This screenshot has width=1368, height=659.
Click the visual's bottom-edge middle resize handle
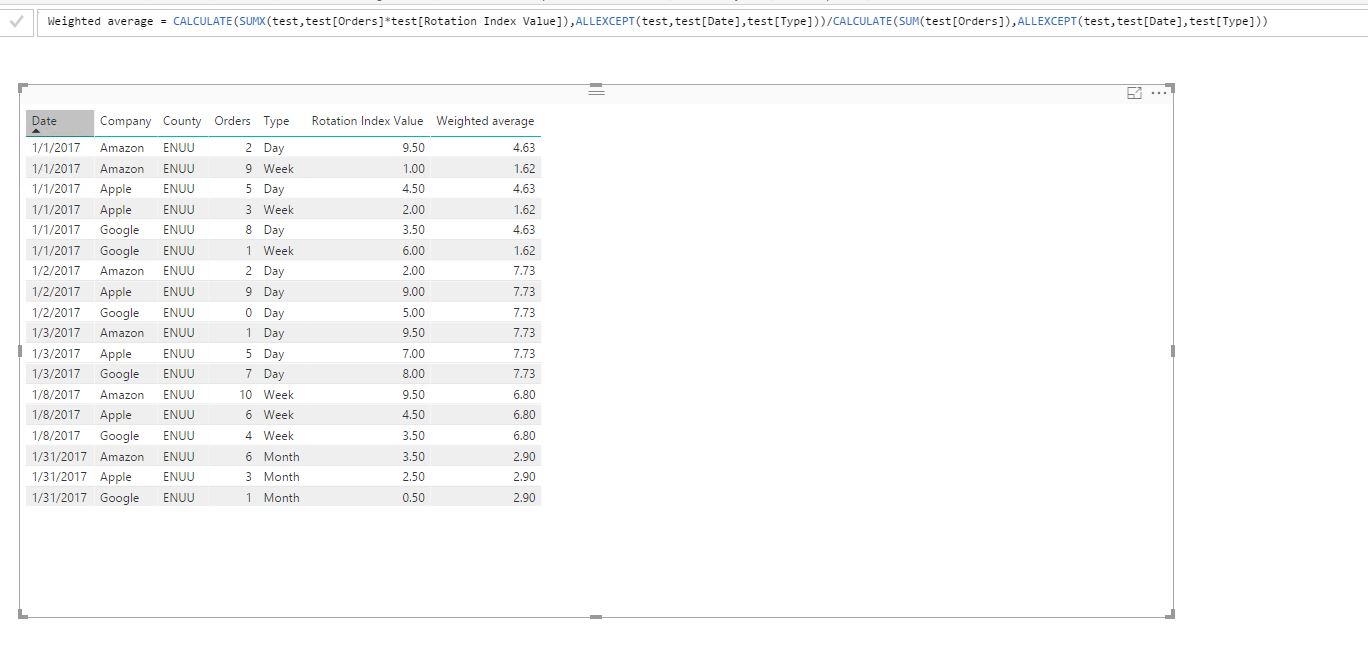(596, 616)
